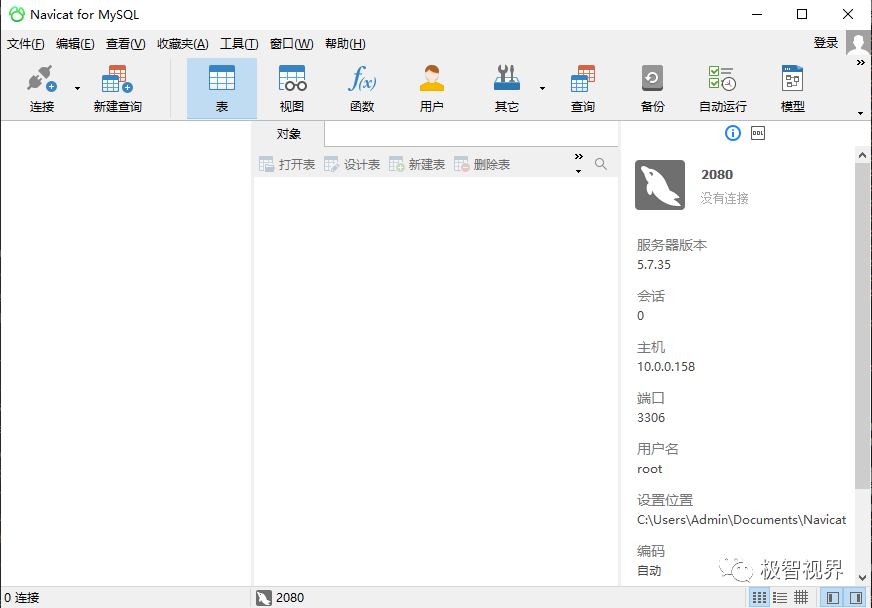This screenshot has height=608, width=872.
Task: Click port value 3306
Action: 651,418
